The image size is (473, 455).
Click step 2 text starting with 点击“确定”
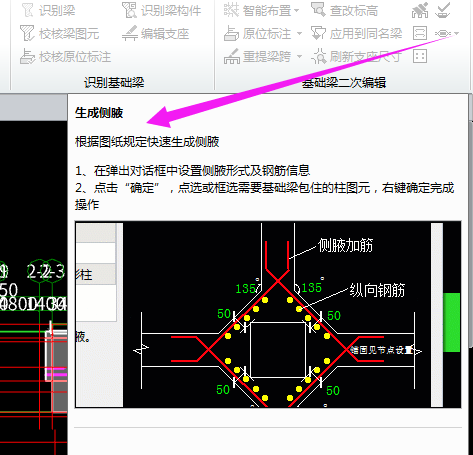point(264,196)
